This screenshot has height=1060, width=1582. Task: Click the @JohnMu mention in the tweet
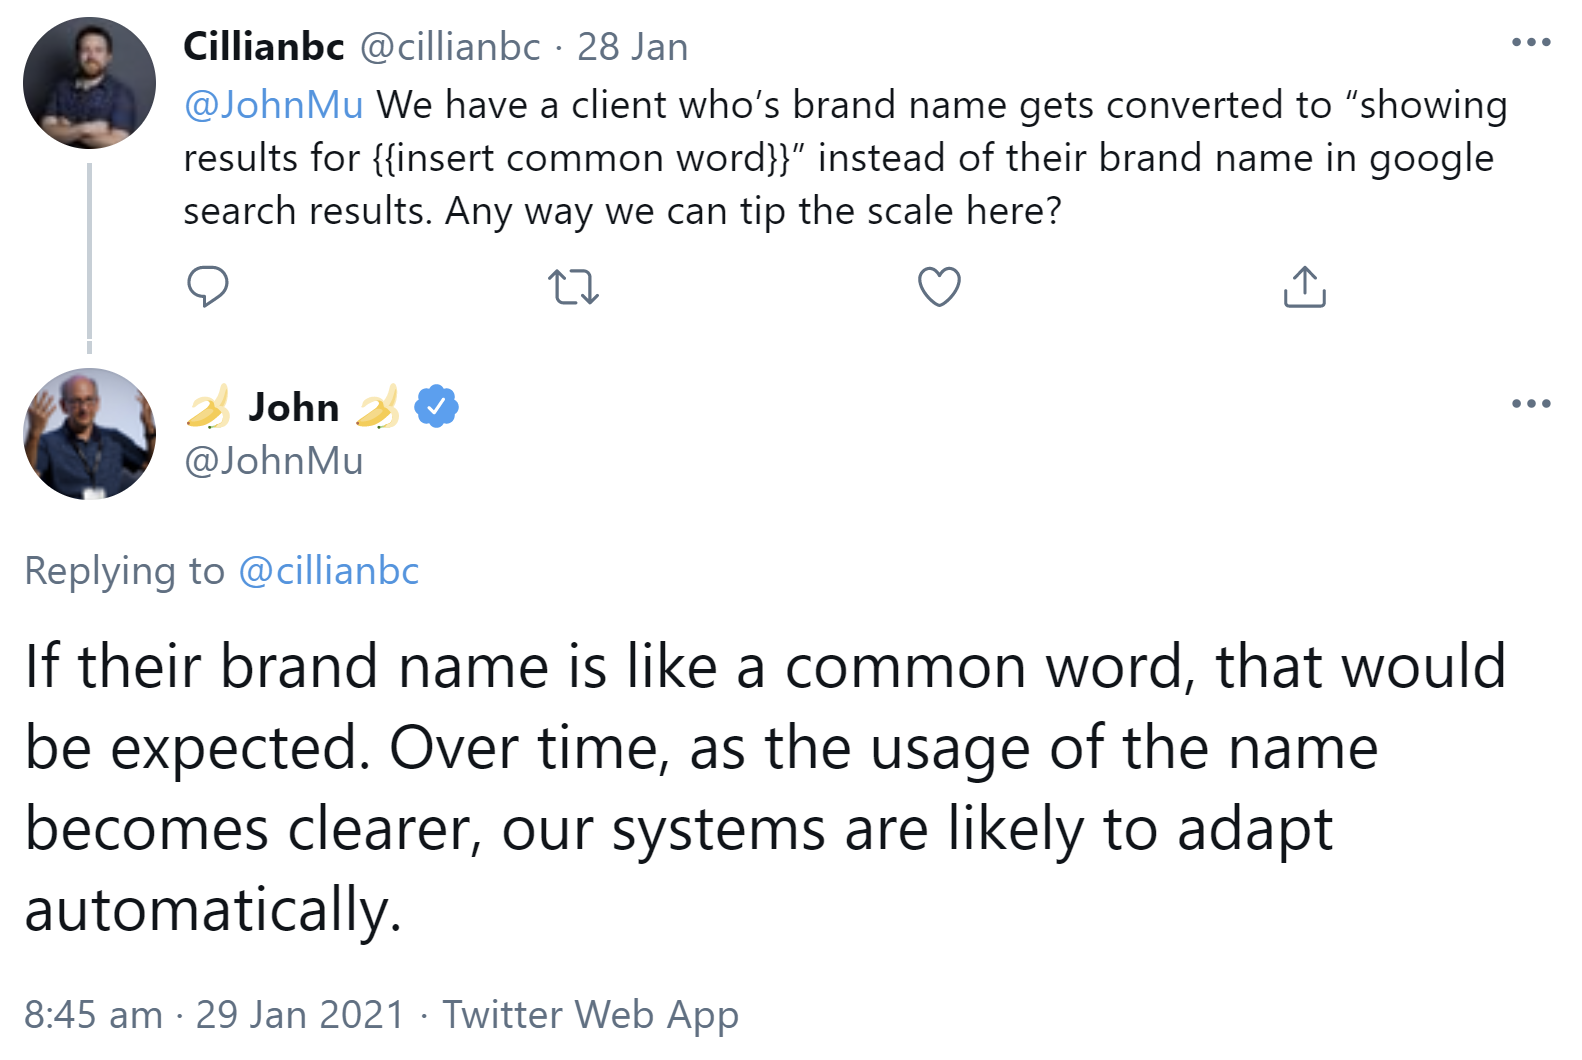(273, 105)
